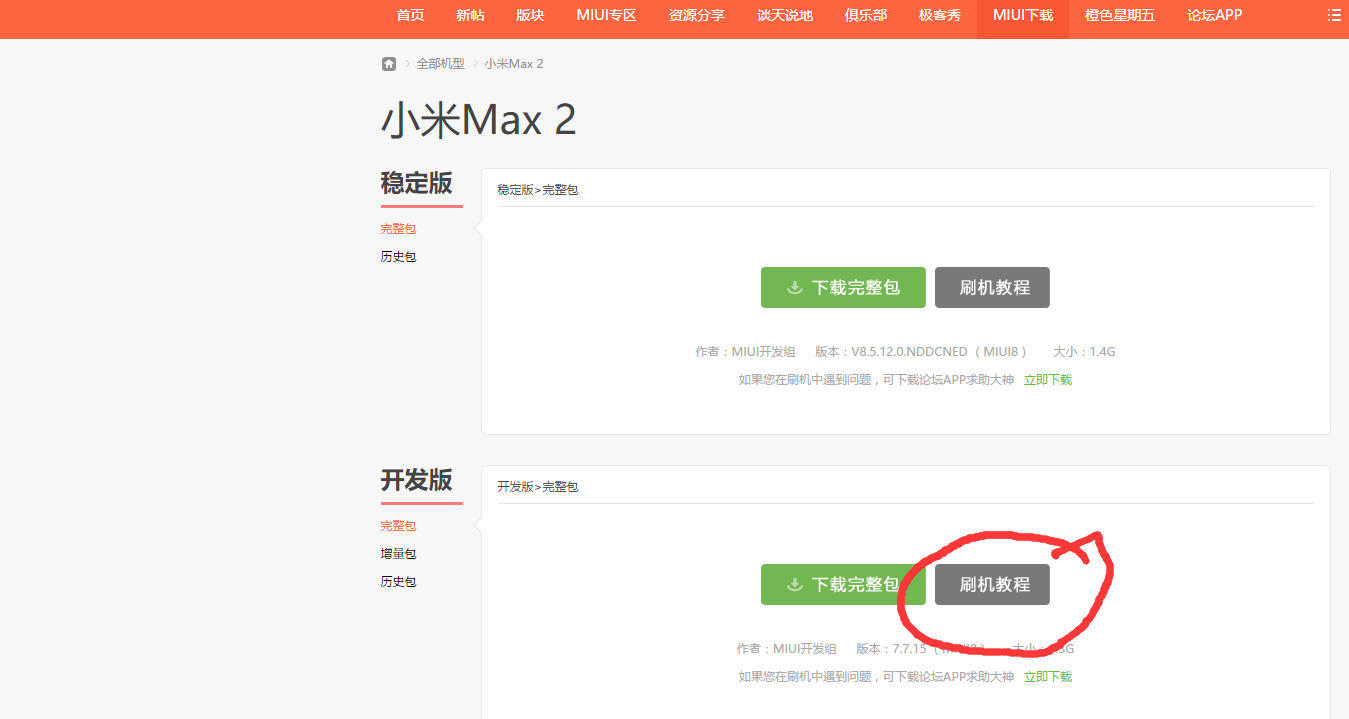This screenshot has width=1349, height=719.
Task: Open 论坛APP nav item
Action: 1214,15
